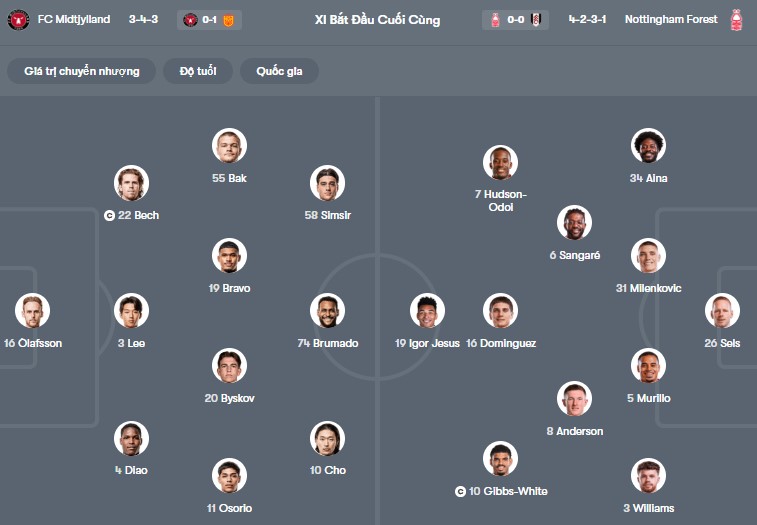Click the FC Midtjylland team crest
Image resolution: width=757 pixels, height=525 pixels.
(18, 20)
